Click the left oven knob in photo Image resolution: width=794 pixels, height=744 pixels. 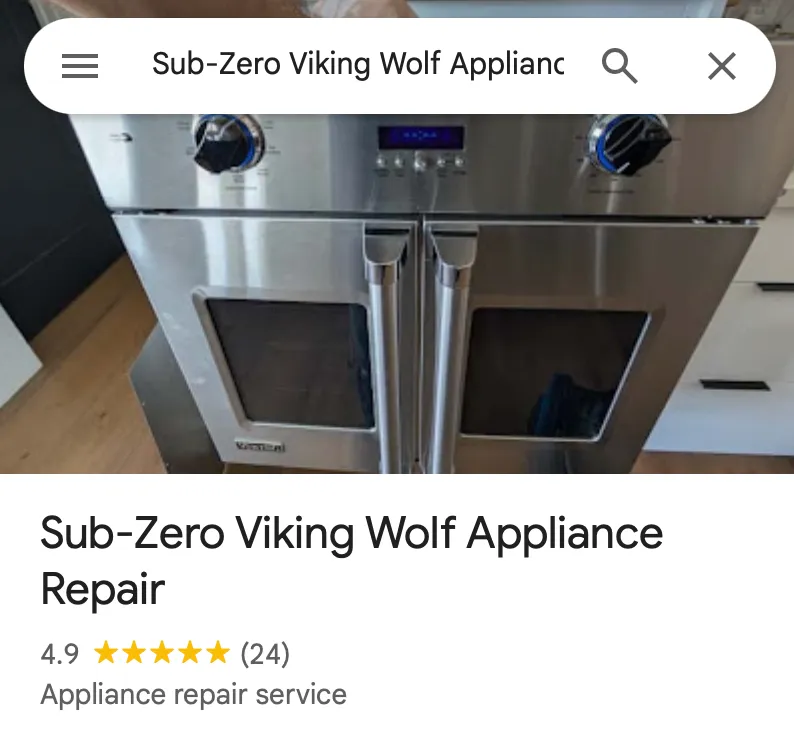point(228,143)
